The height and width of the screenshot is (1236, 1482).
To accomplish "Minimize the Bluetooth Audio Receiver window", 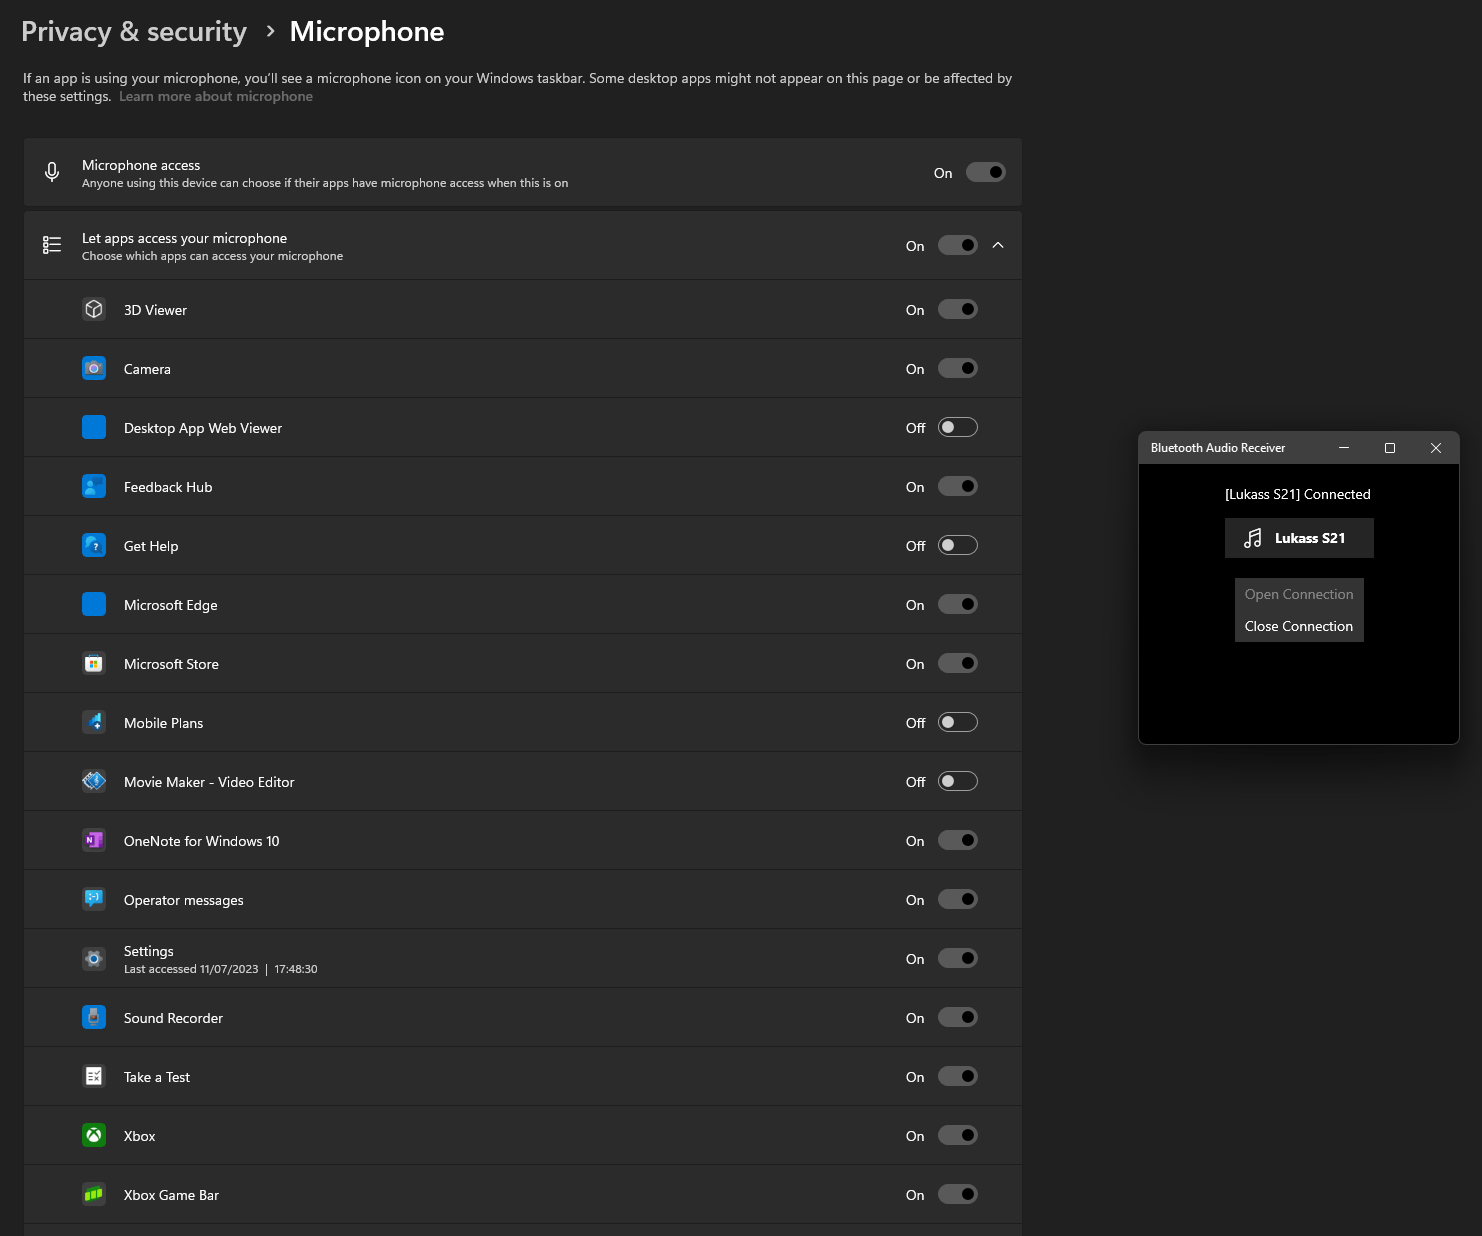I will click(x=1344, y=448).
